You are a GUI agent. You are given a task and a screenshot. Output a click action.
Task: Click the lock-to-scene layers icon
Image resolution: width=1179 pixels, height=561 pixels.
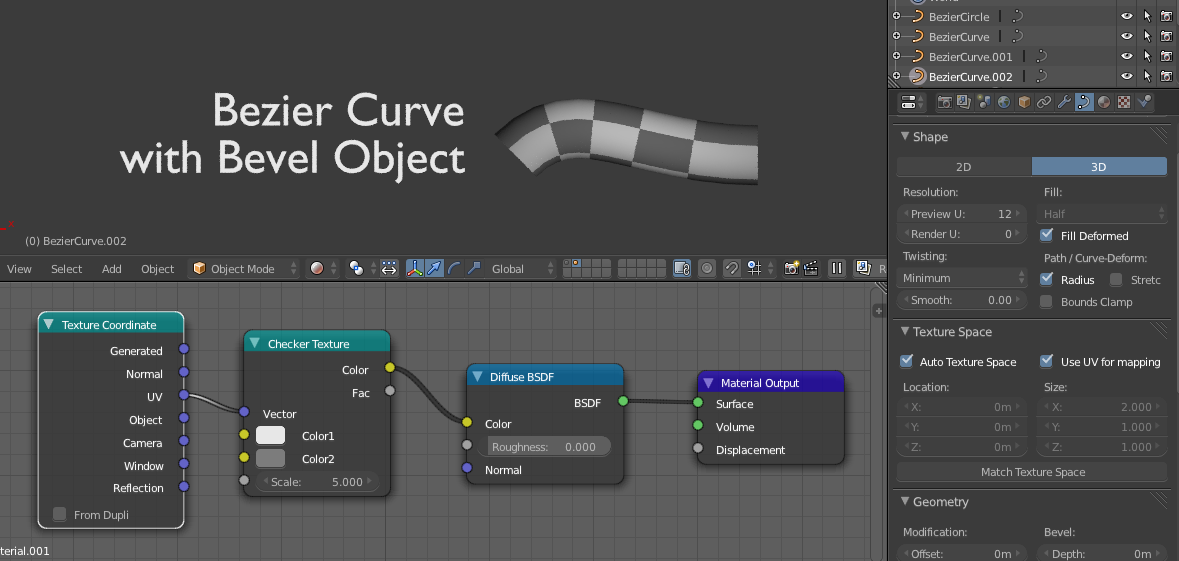(x=682, y=268)
